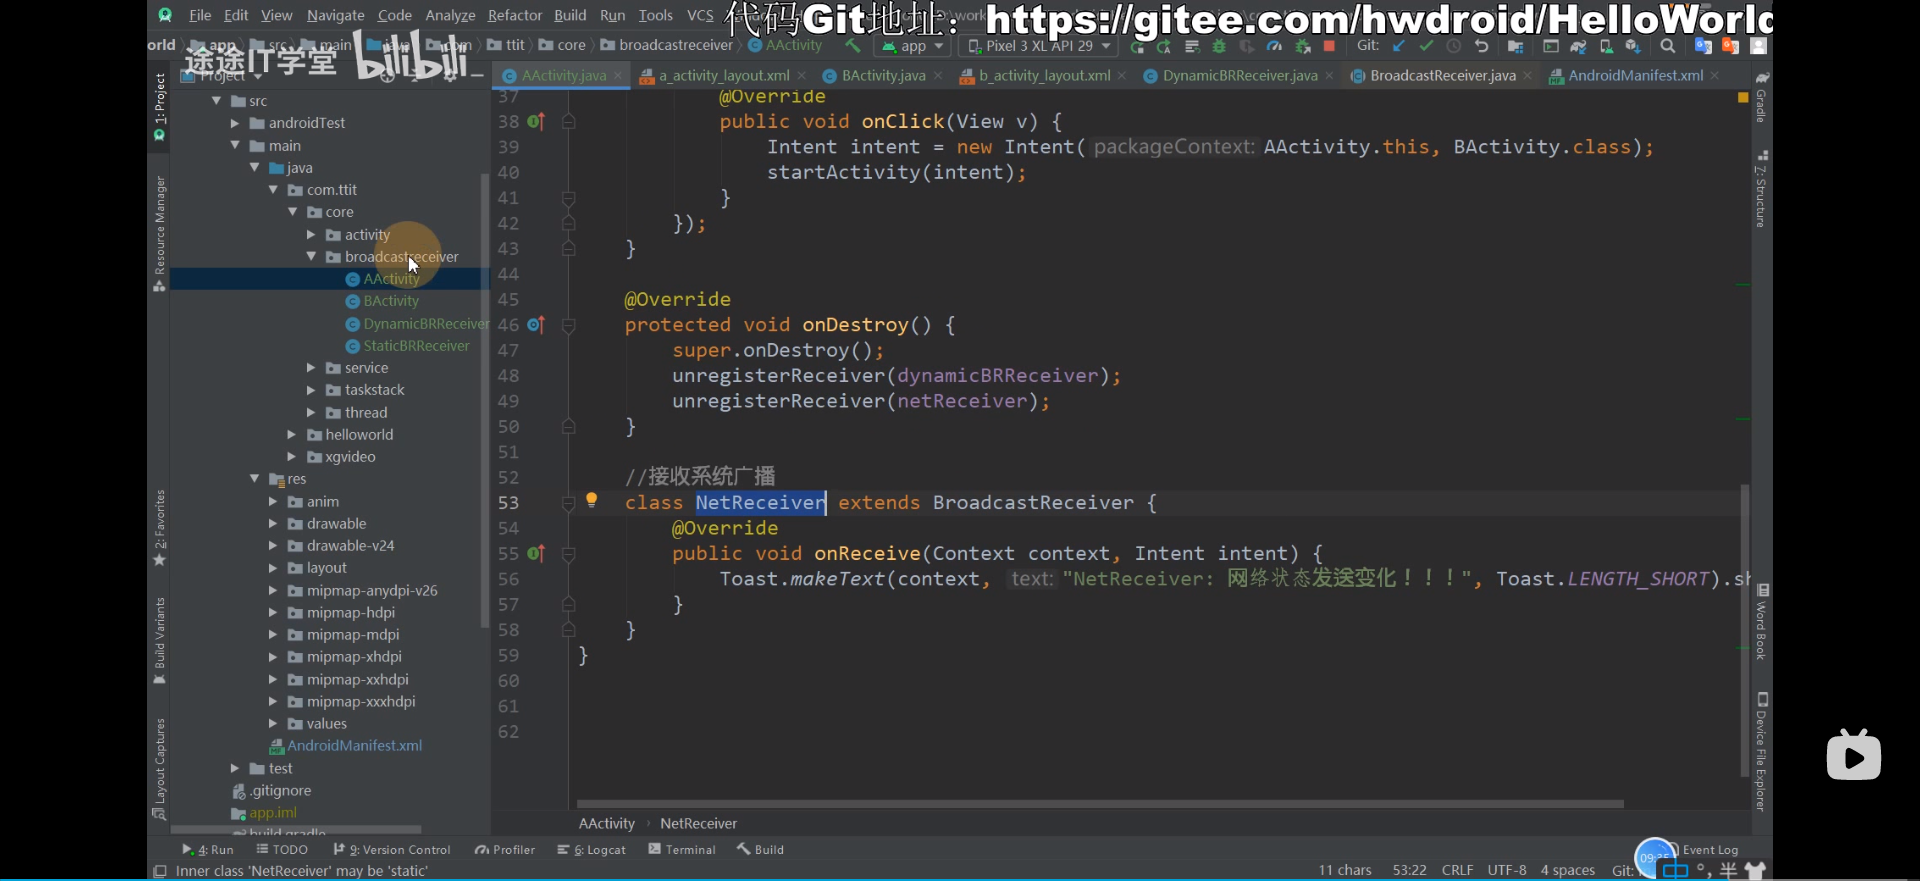Screen dimensions: 1920x881
Task: Click the Rerun app icon in the toolbar
Action: pos(1137,47)
